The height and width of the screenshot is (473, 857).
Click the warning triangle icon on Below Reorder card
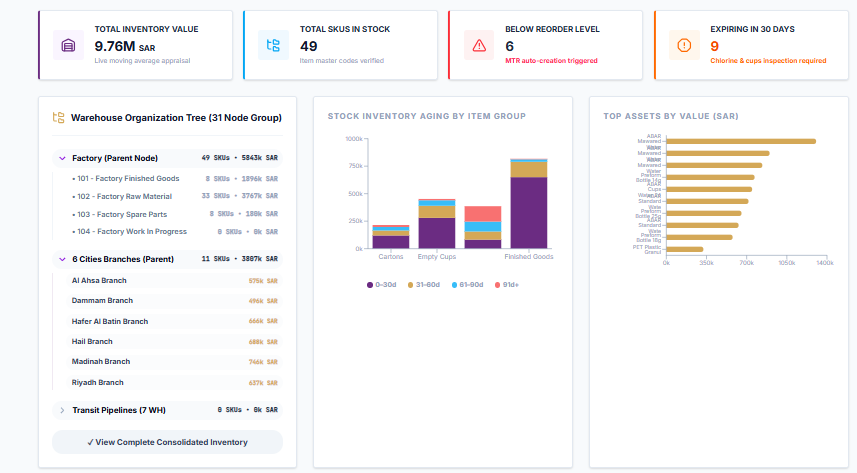coord(479,45)
